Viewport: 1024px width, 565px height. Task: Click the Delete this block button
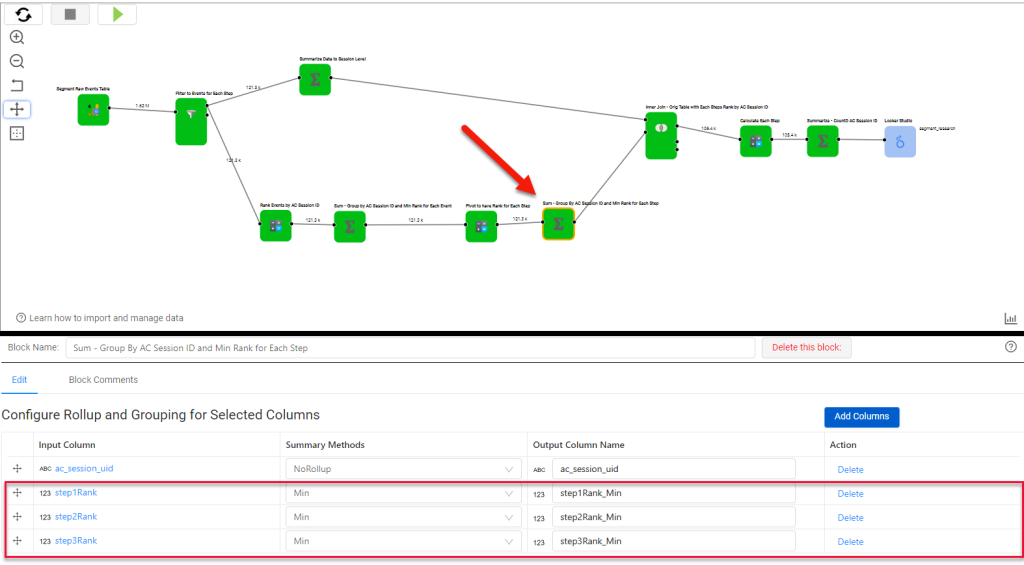point(807,347)
